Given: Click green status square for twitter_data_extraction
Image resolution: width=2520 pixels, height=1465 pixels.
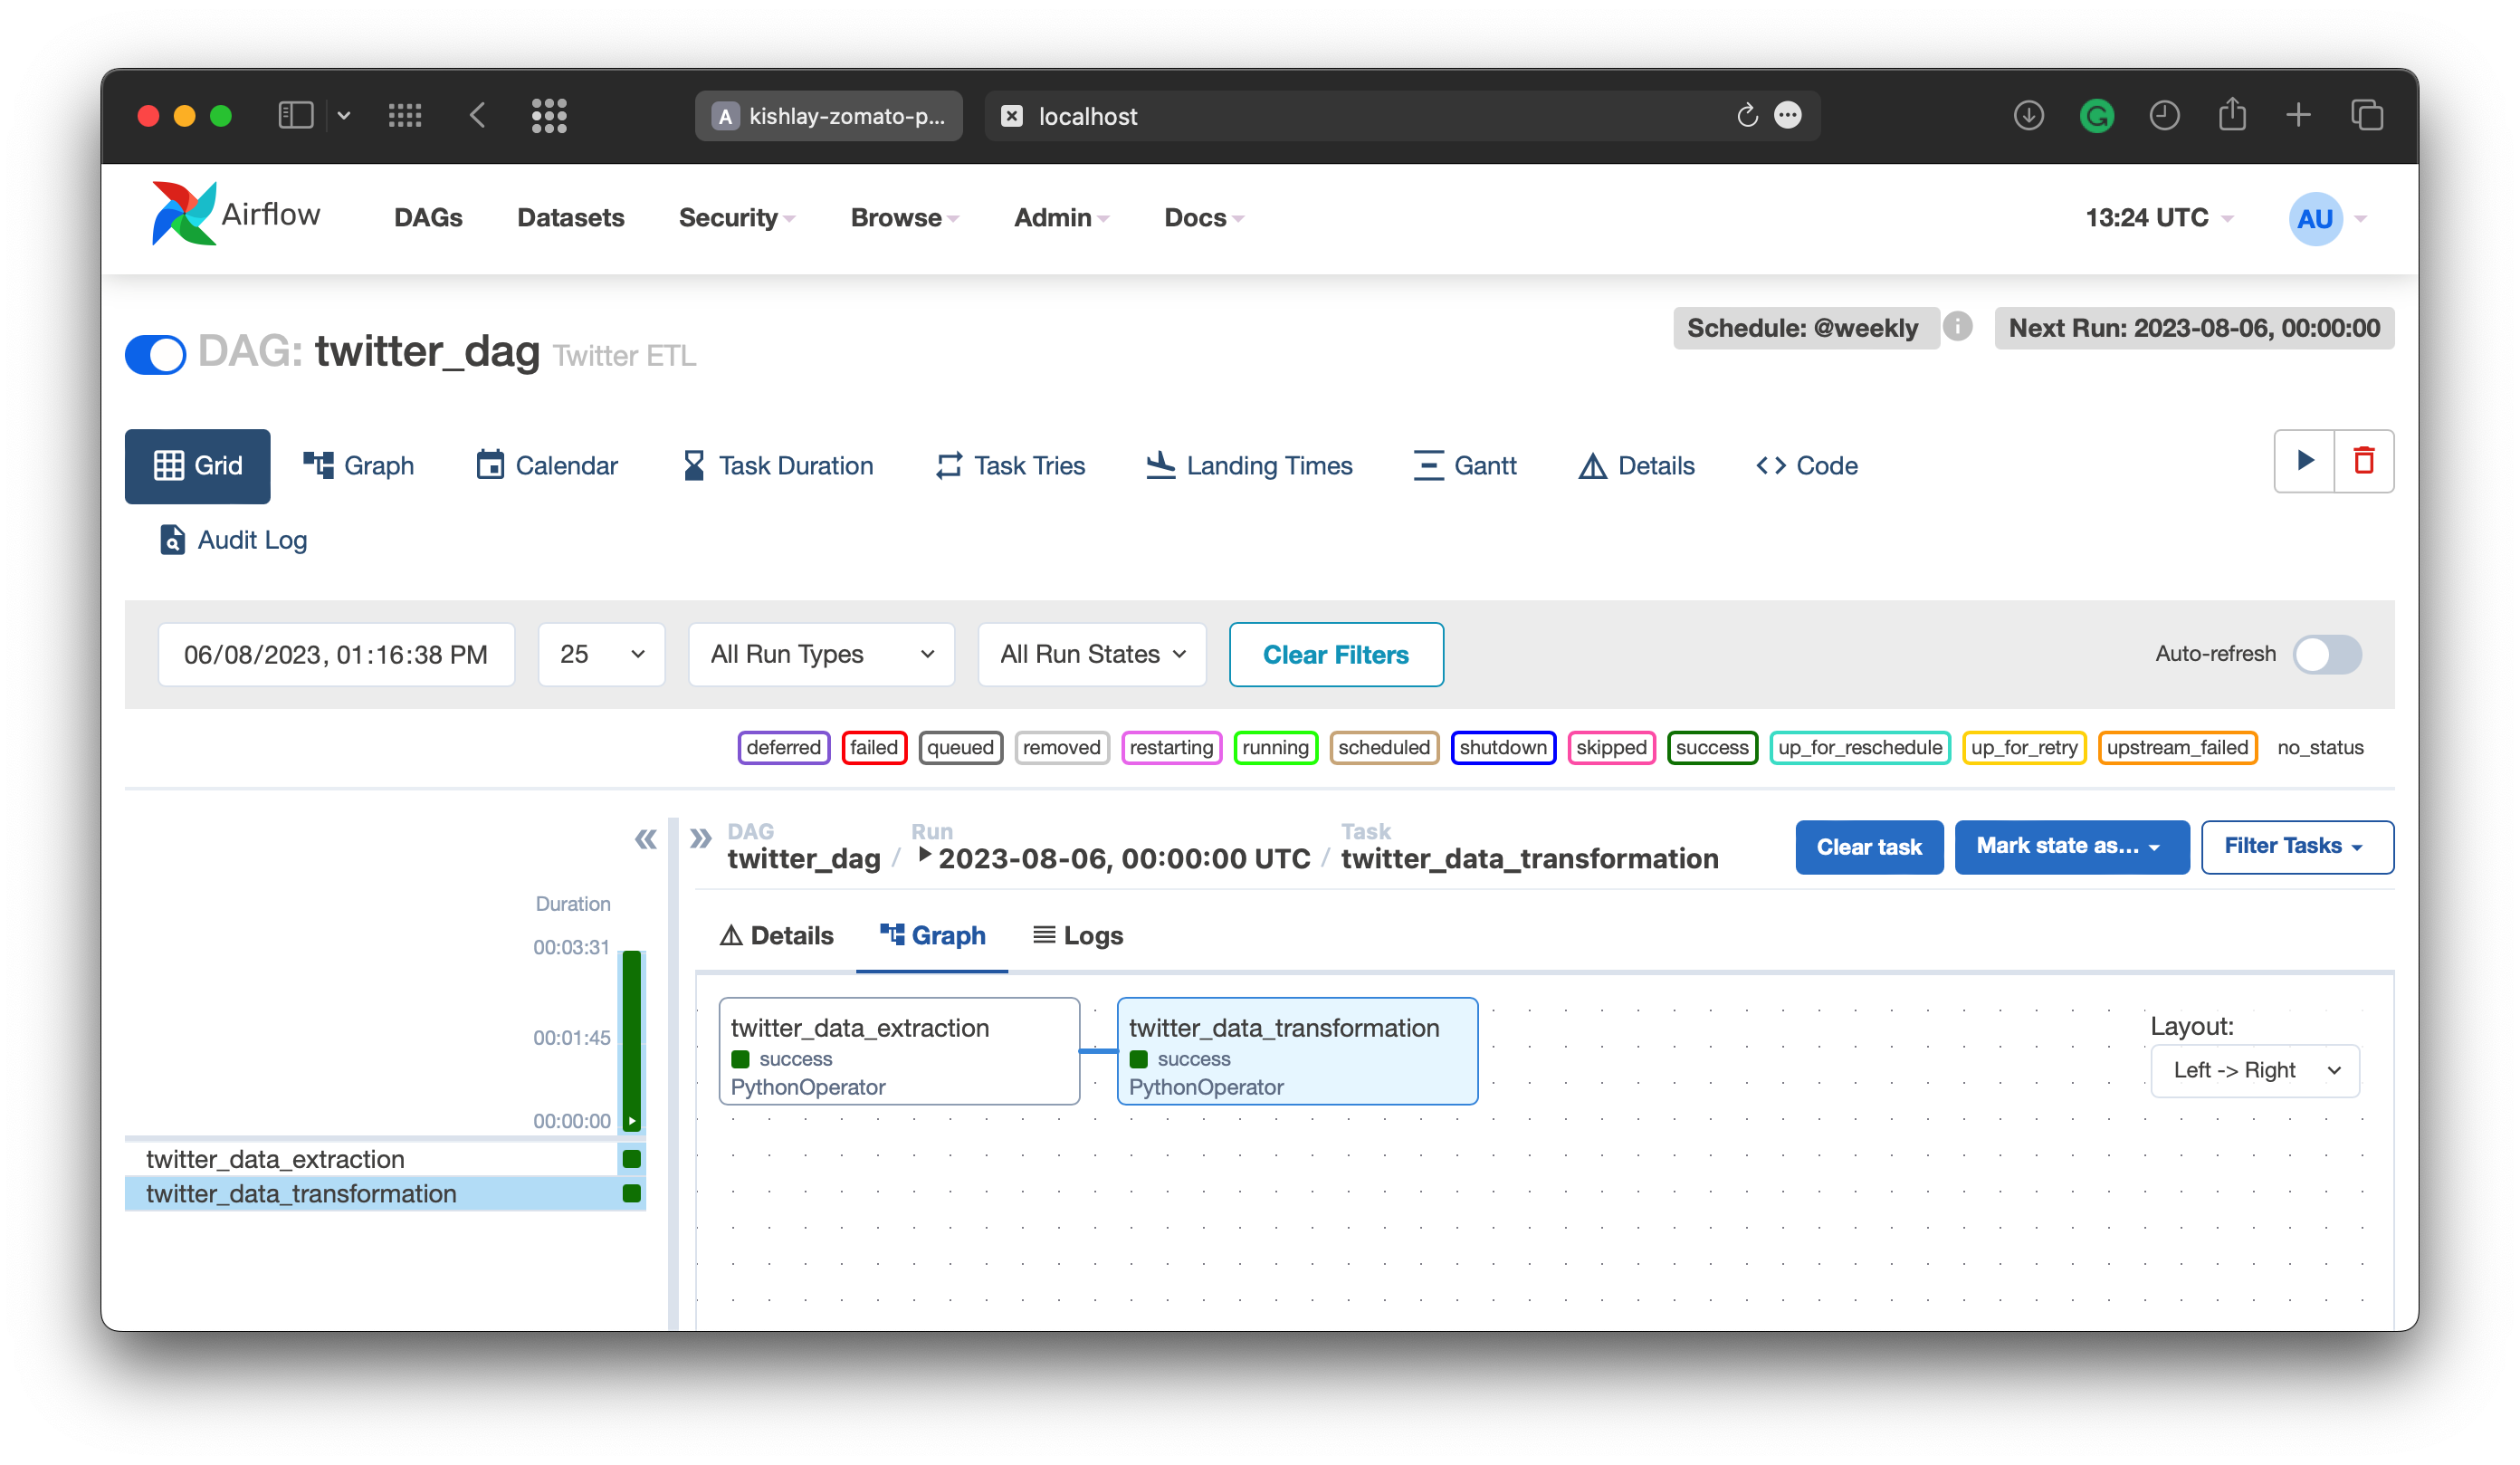Looking at the screenshot, I should 631,1159.
